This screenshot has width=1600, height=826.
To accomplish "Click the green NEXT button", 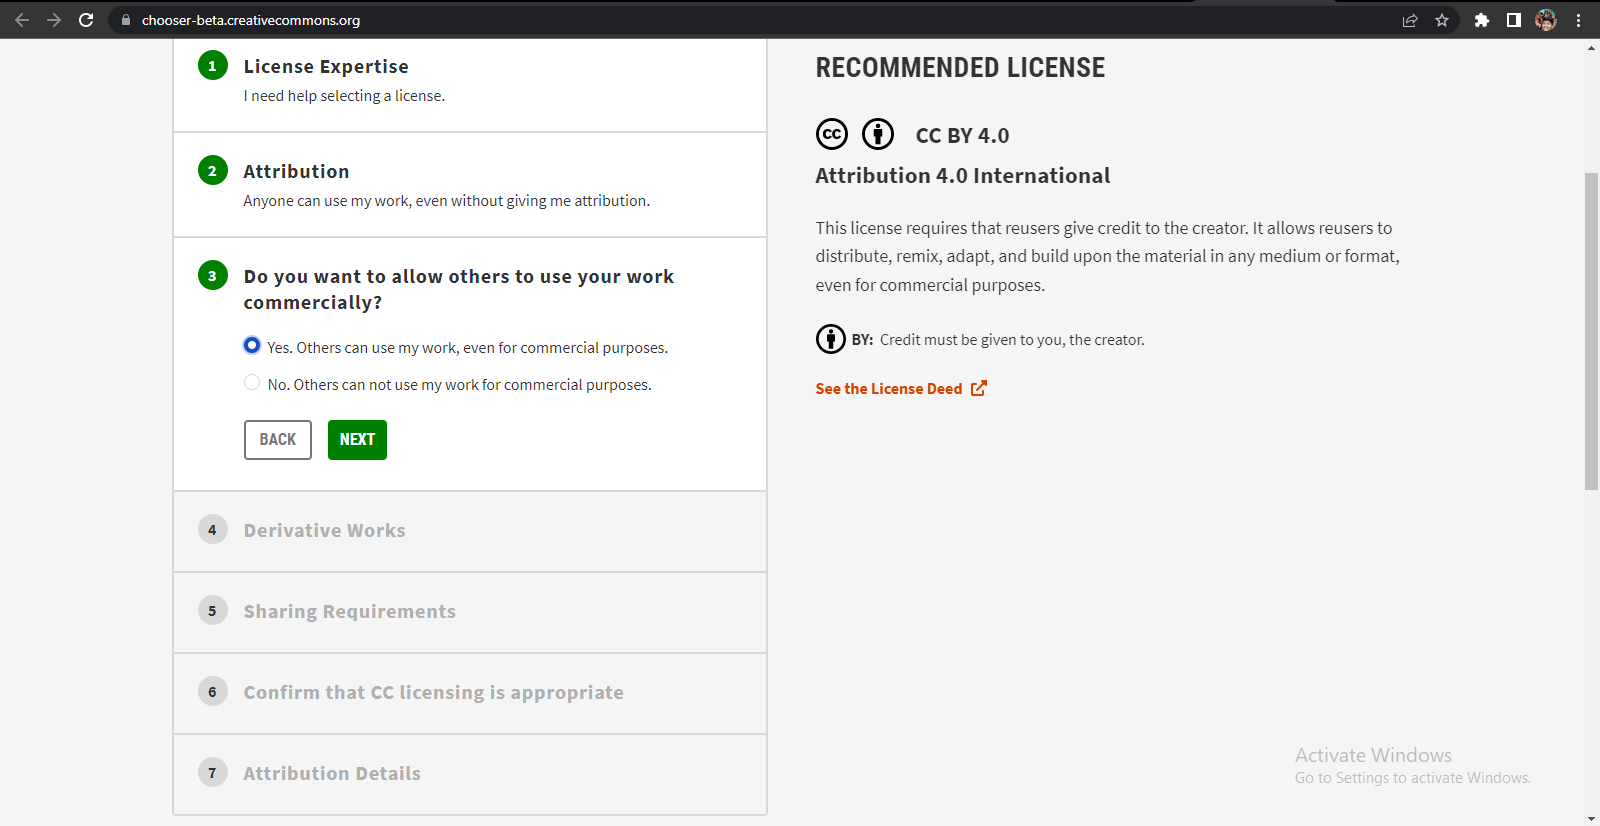I will pos(357,440).
